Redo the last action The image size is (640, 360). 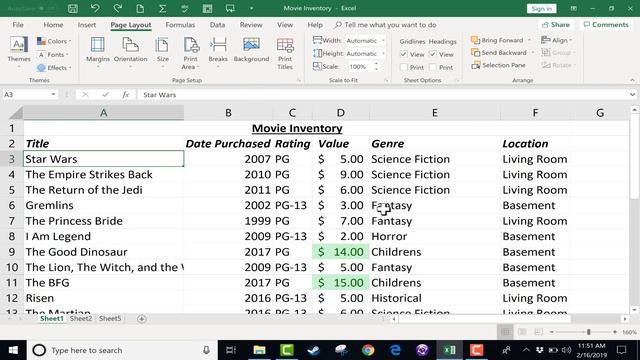coord(118,8)
